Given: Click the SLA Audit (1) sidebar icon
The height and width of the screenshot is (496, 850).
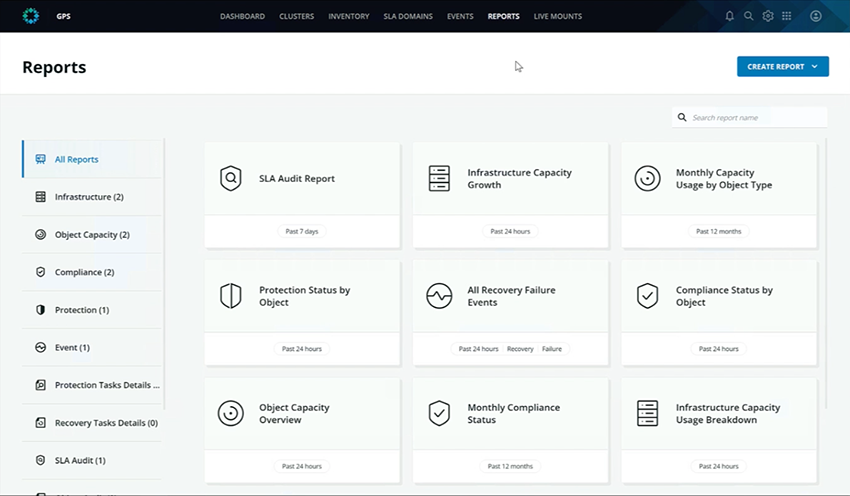Looking at the screenshot, I should [41, 460].
